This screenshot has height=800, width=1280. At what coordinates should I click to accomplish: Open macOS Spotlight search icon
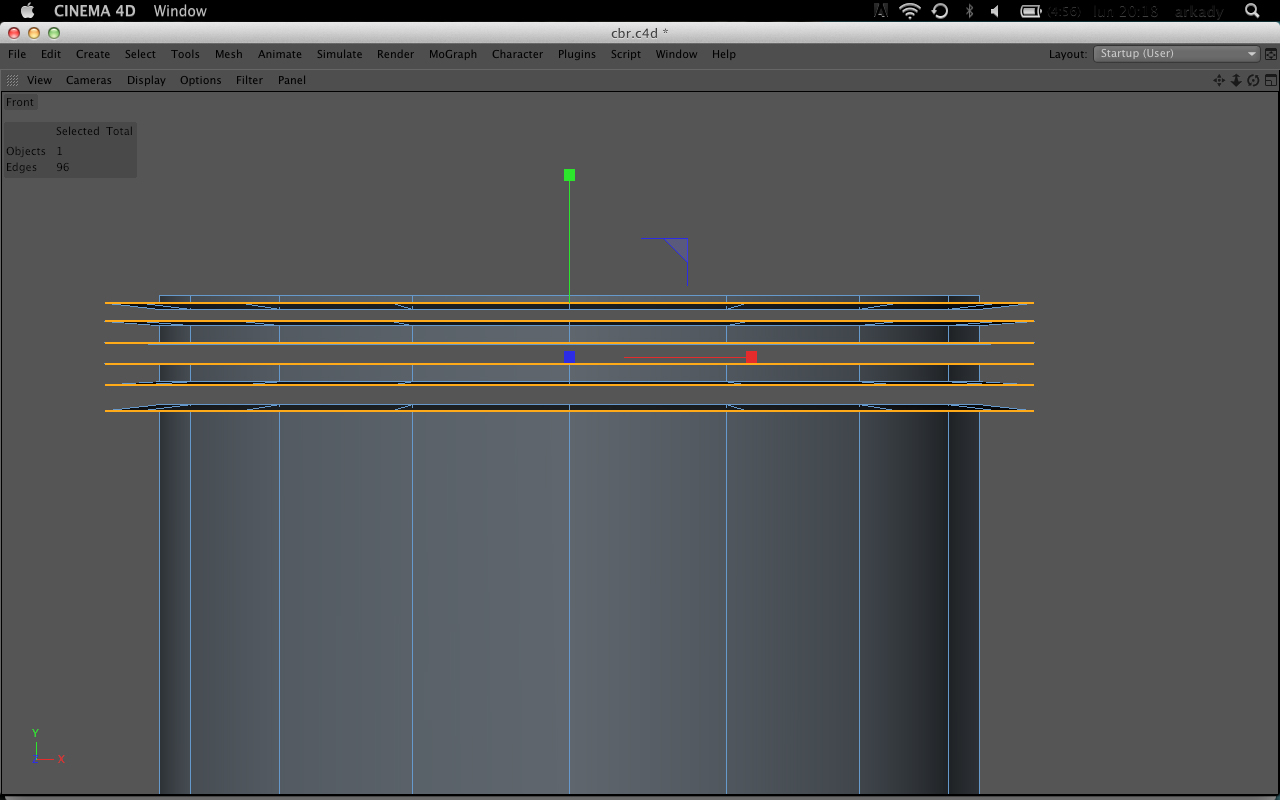click(1252, 11)
